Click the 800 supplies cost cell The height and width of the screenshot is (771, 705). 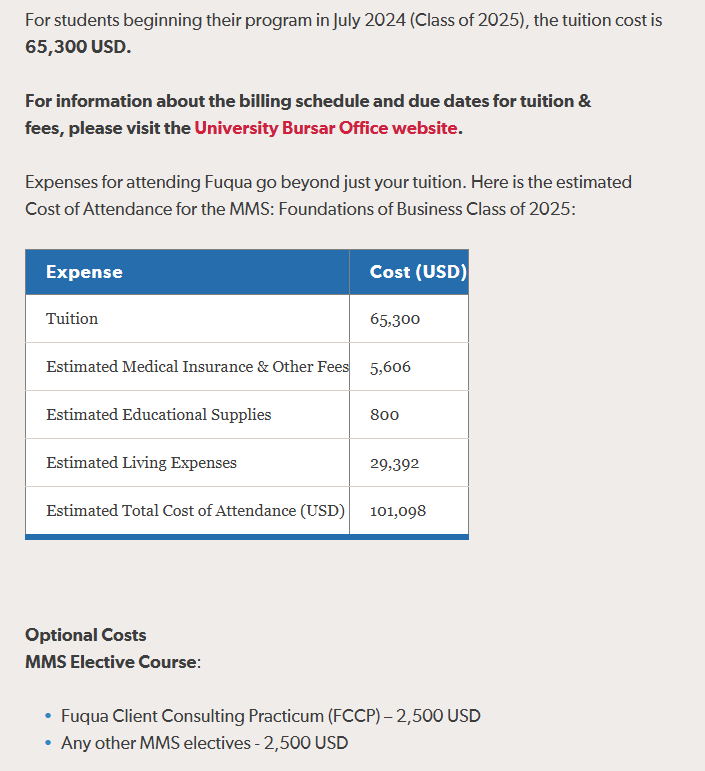(384, 415)
